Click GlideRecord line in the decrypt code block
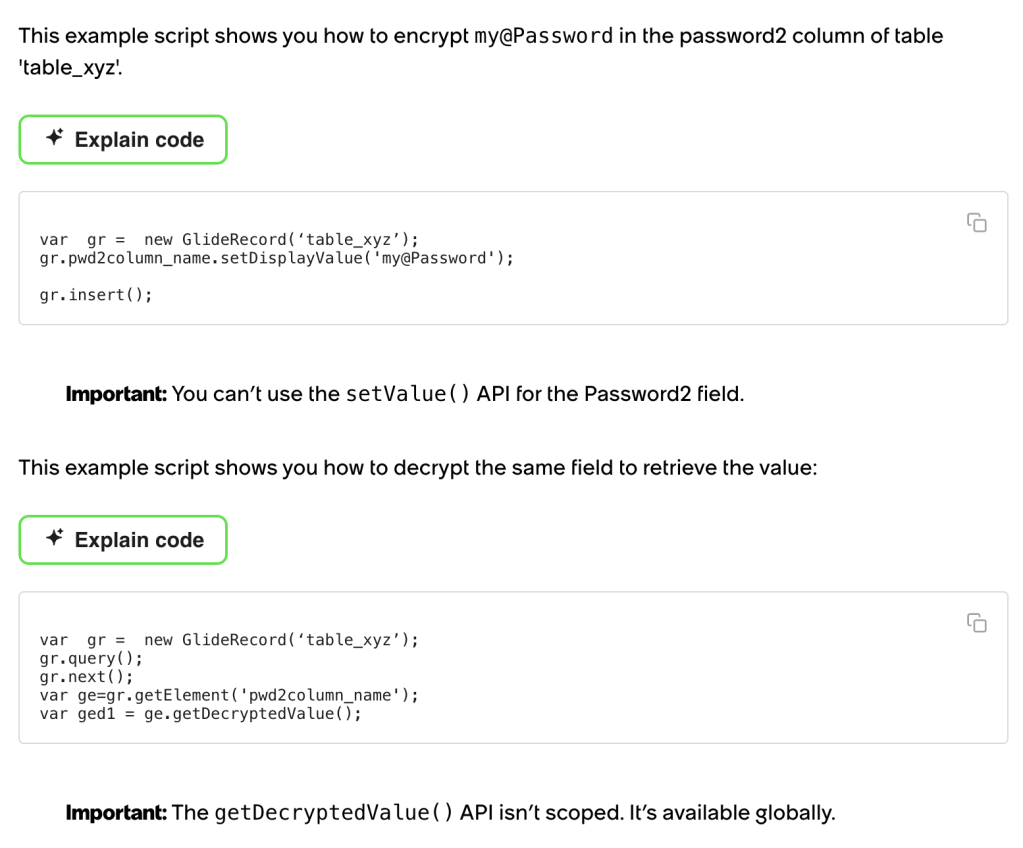The width and height of the screenshot is (1023, 848). [x=229, y=640]
